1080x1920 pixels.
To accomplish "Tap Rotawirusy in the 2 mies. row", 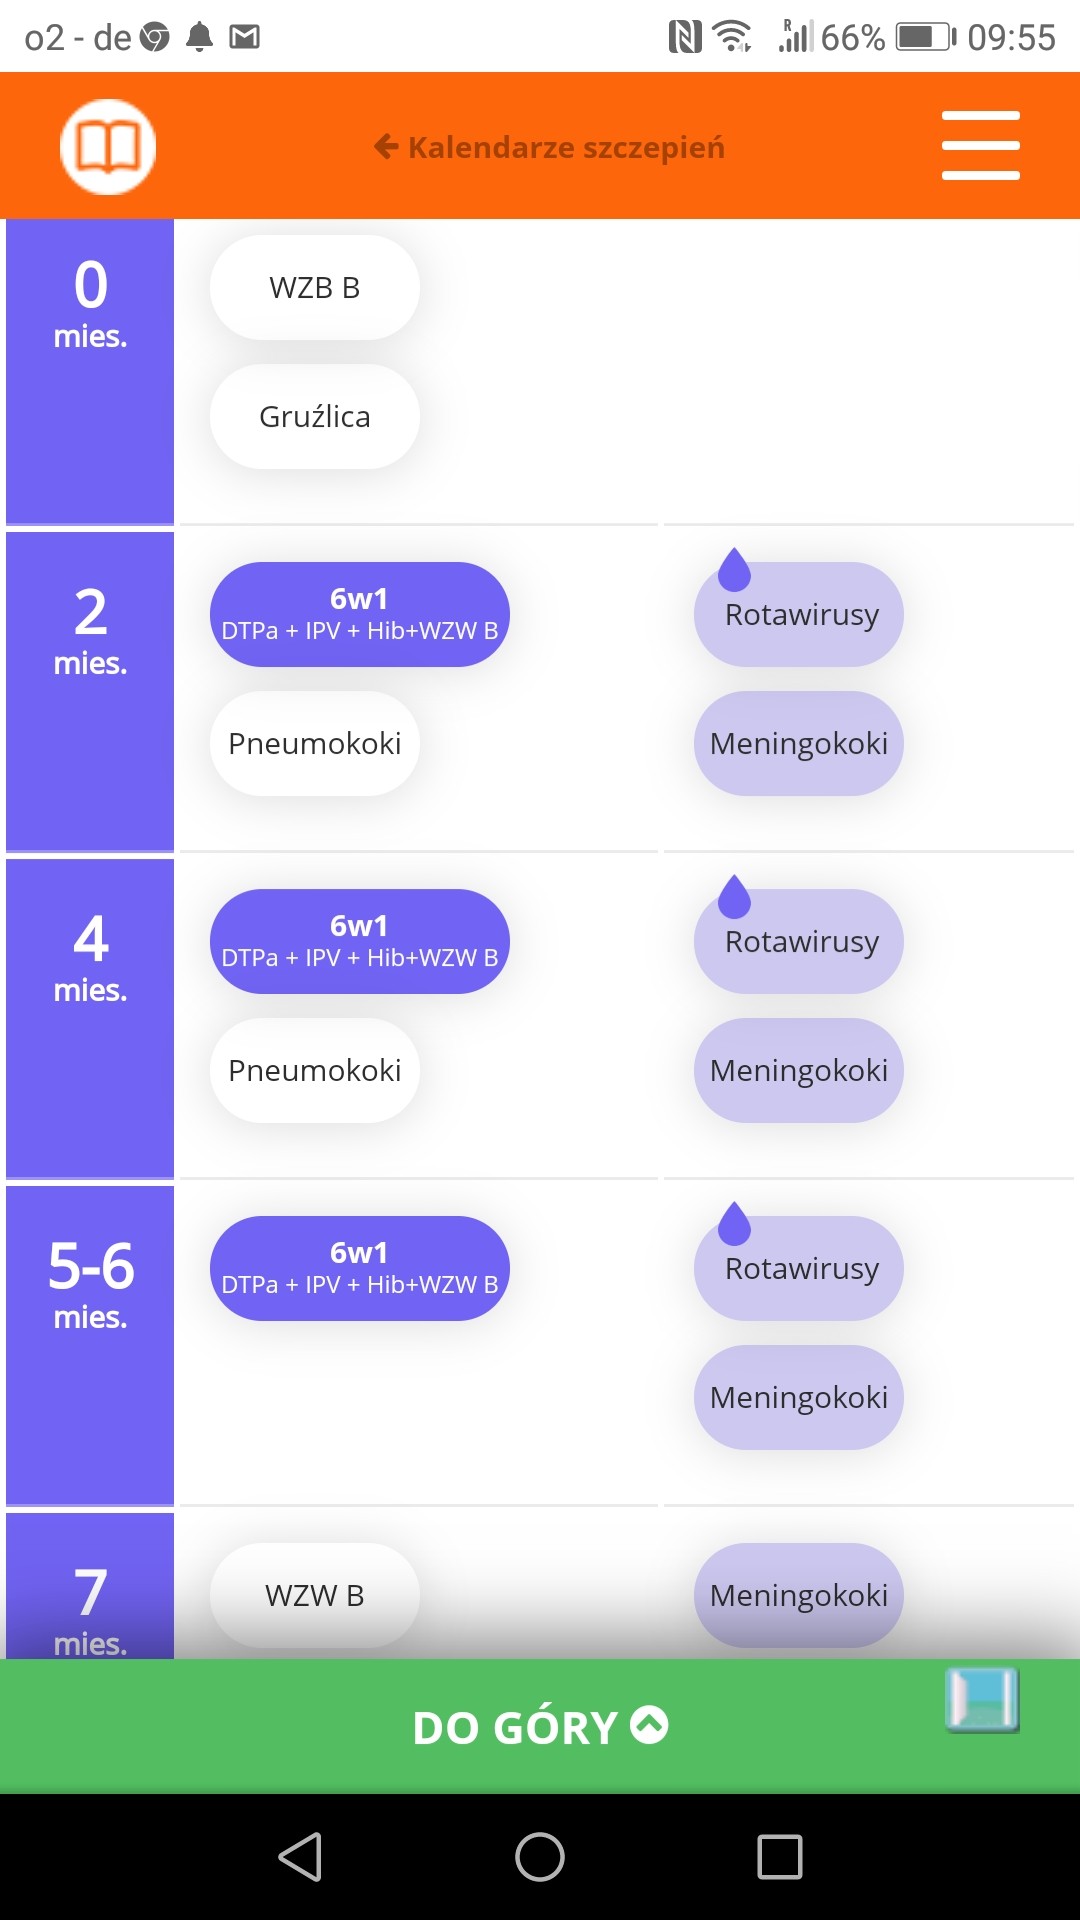I will (x=799, y=615).
